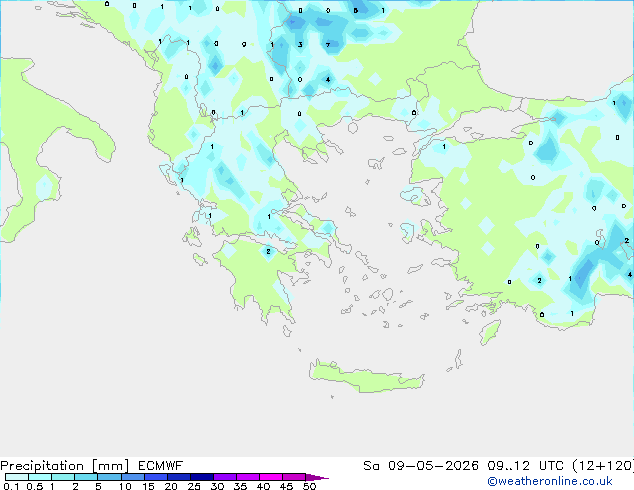The width and height of the screenshot is (634, 490).
Task: Click the 10 to 15 mm legend swatch
Action: click(x=132, y=477)
